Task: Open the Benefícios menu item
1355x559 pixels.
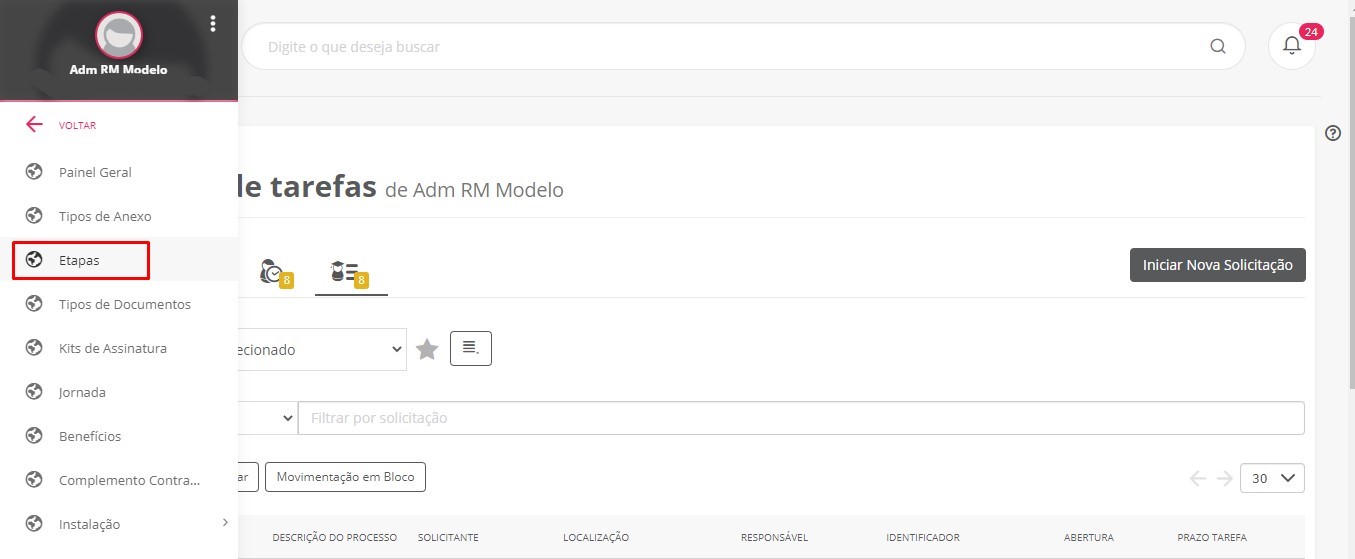Action: tap(119, 436)
